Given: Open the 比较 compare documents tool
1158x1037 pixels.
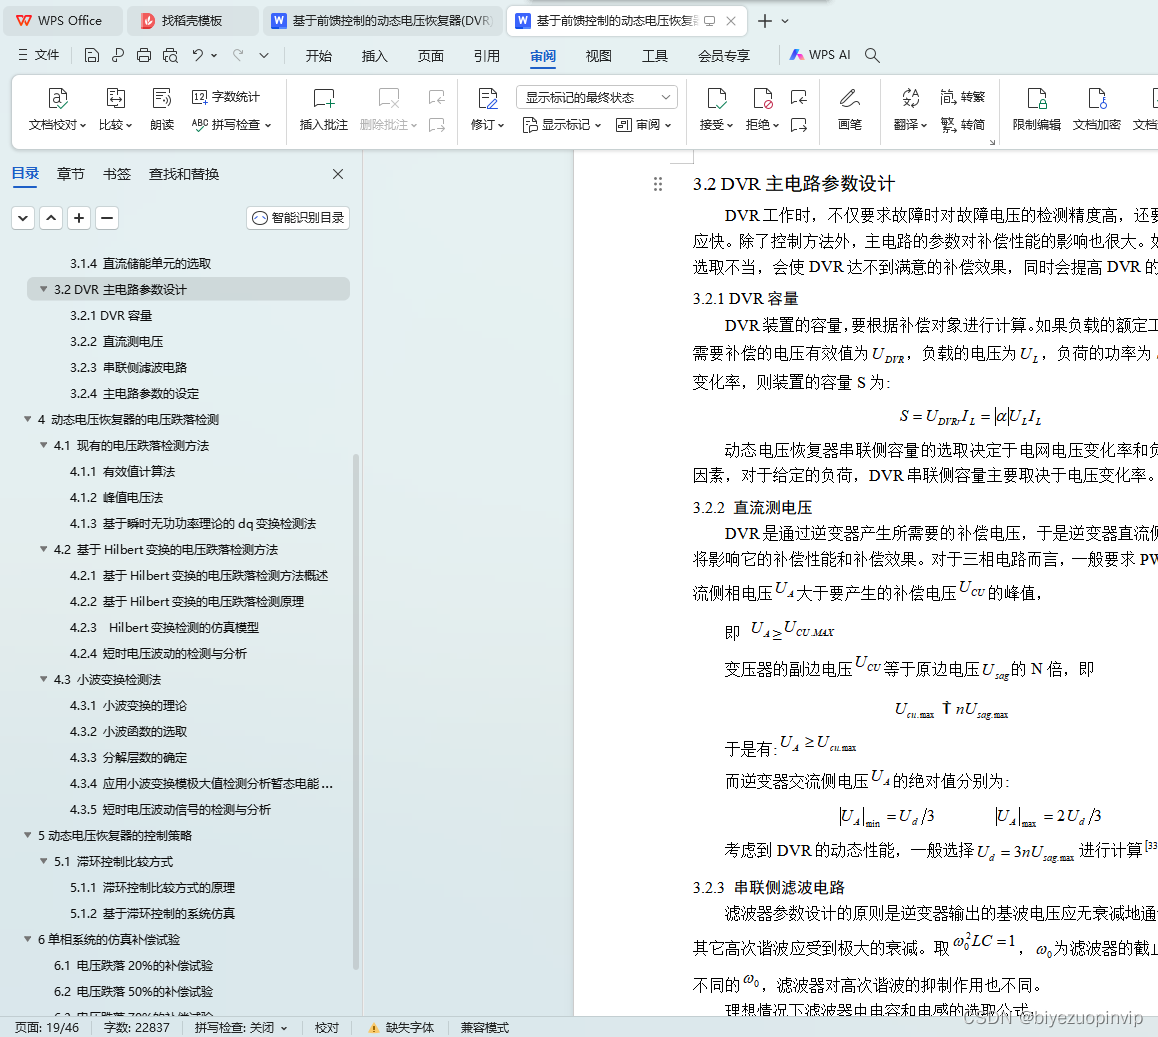Looking at the screenshot, I should [x=115, y=109].
